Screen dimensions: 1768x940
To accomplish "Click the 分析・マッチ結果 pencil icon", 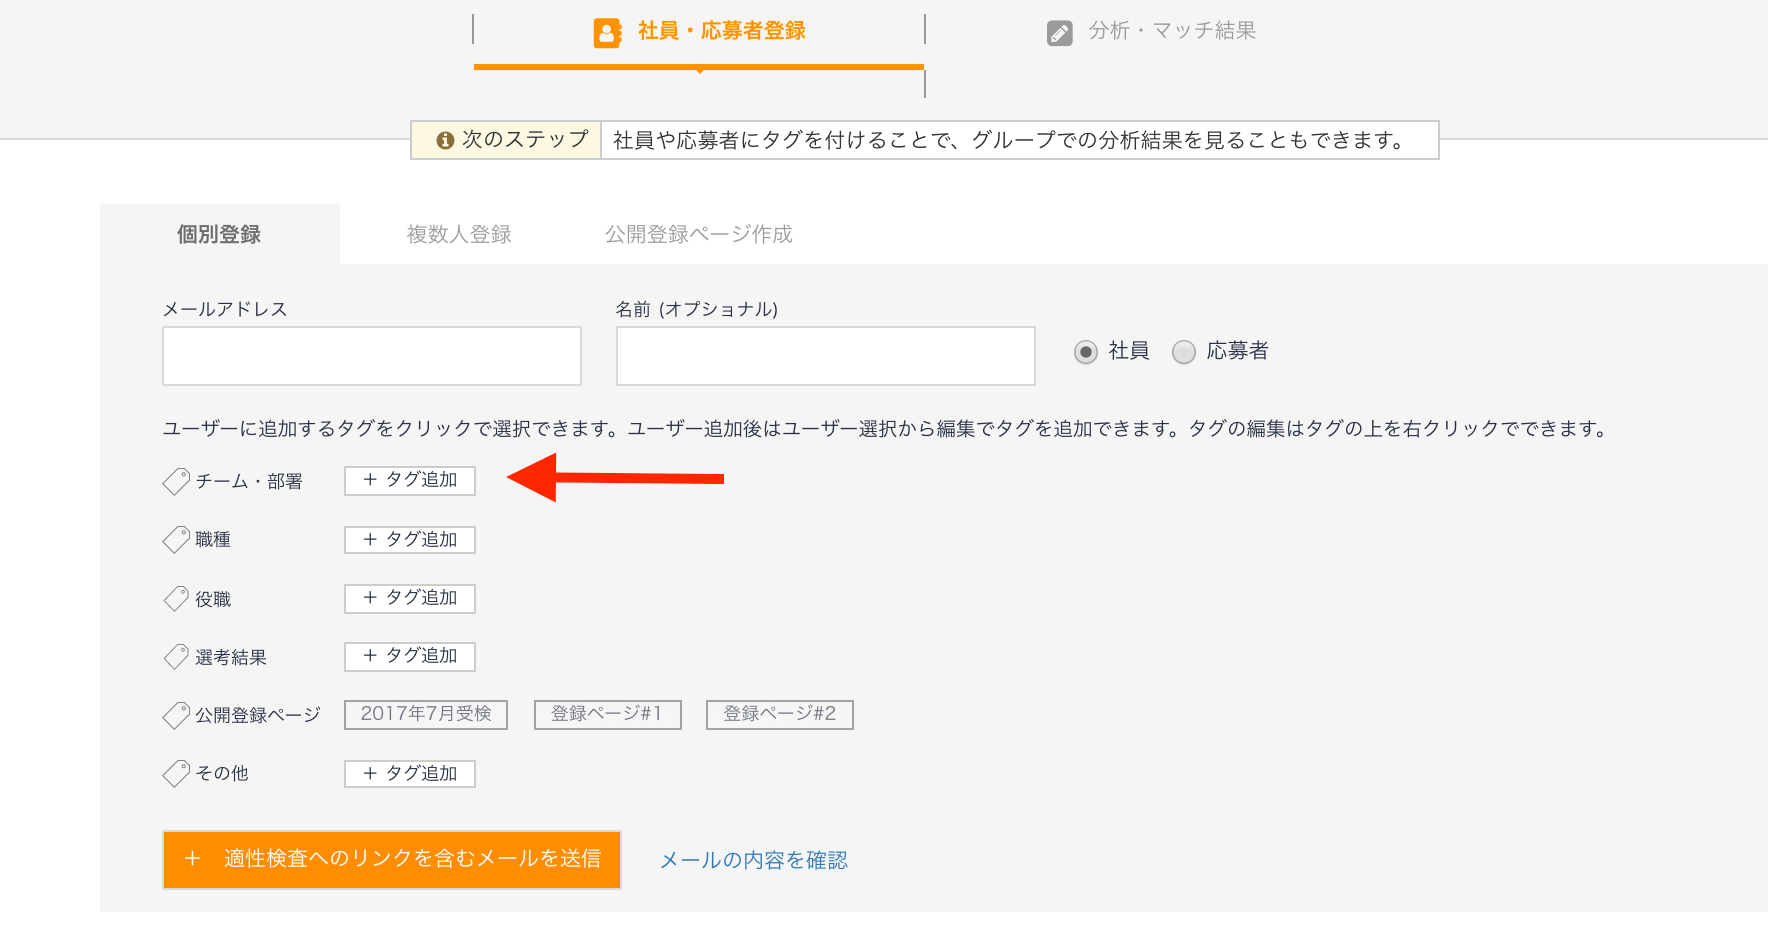I will (x=1059, y=33).
